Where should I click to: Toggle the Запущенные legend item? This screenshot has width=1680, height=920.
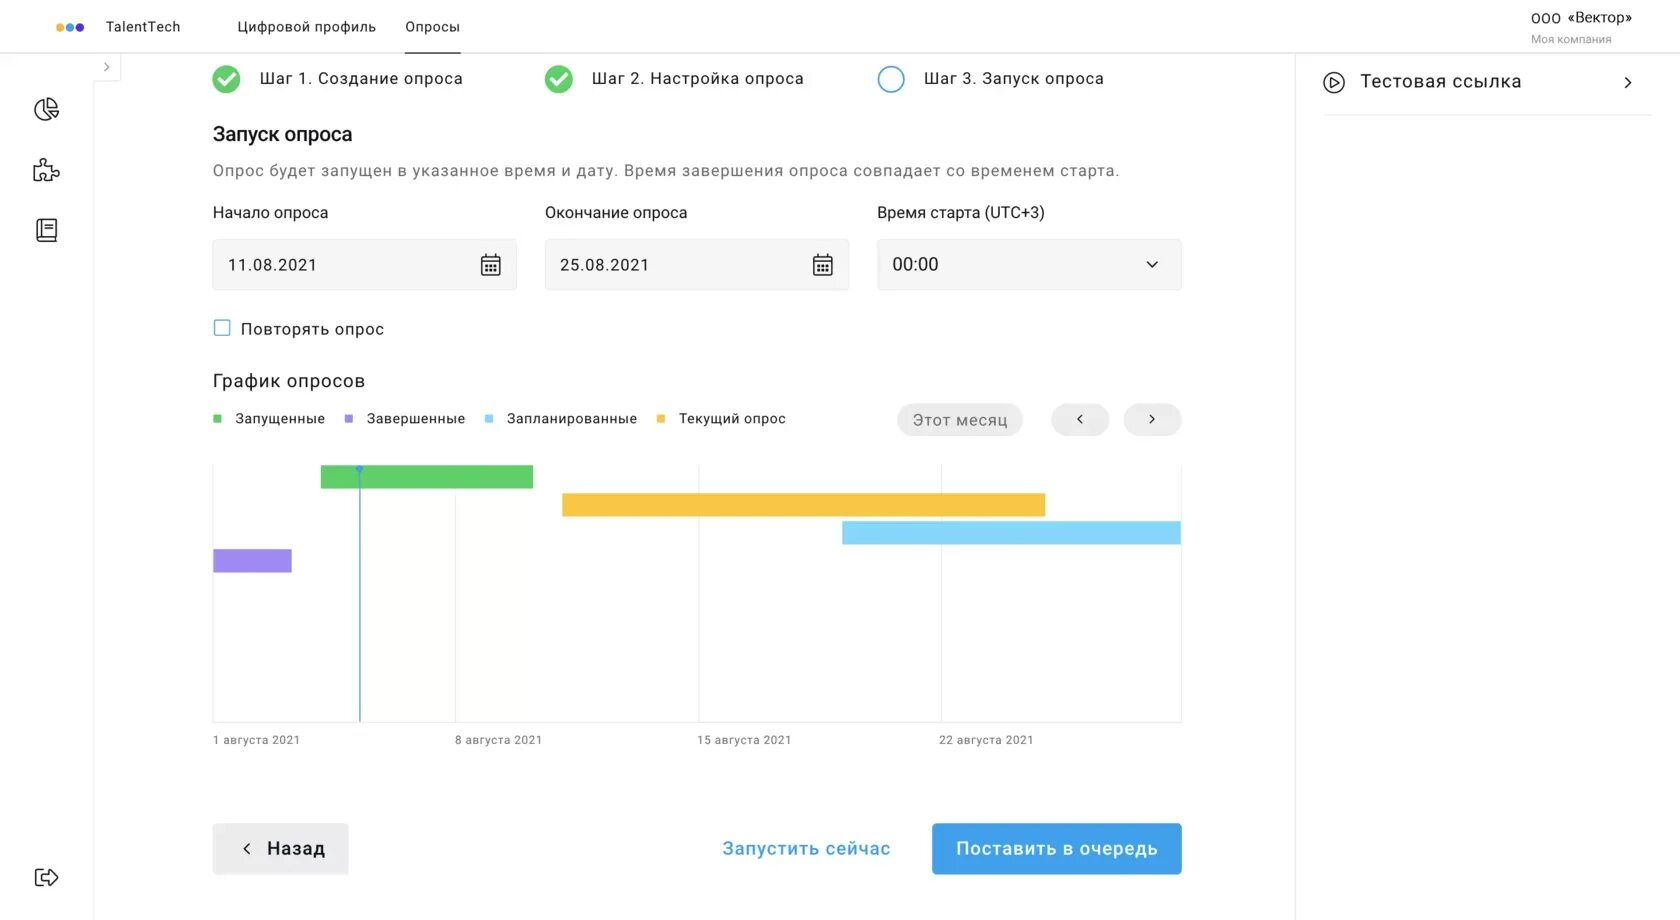click(269, 419)
